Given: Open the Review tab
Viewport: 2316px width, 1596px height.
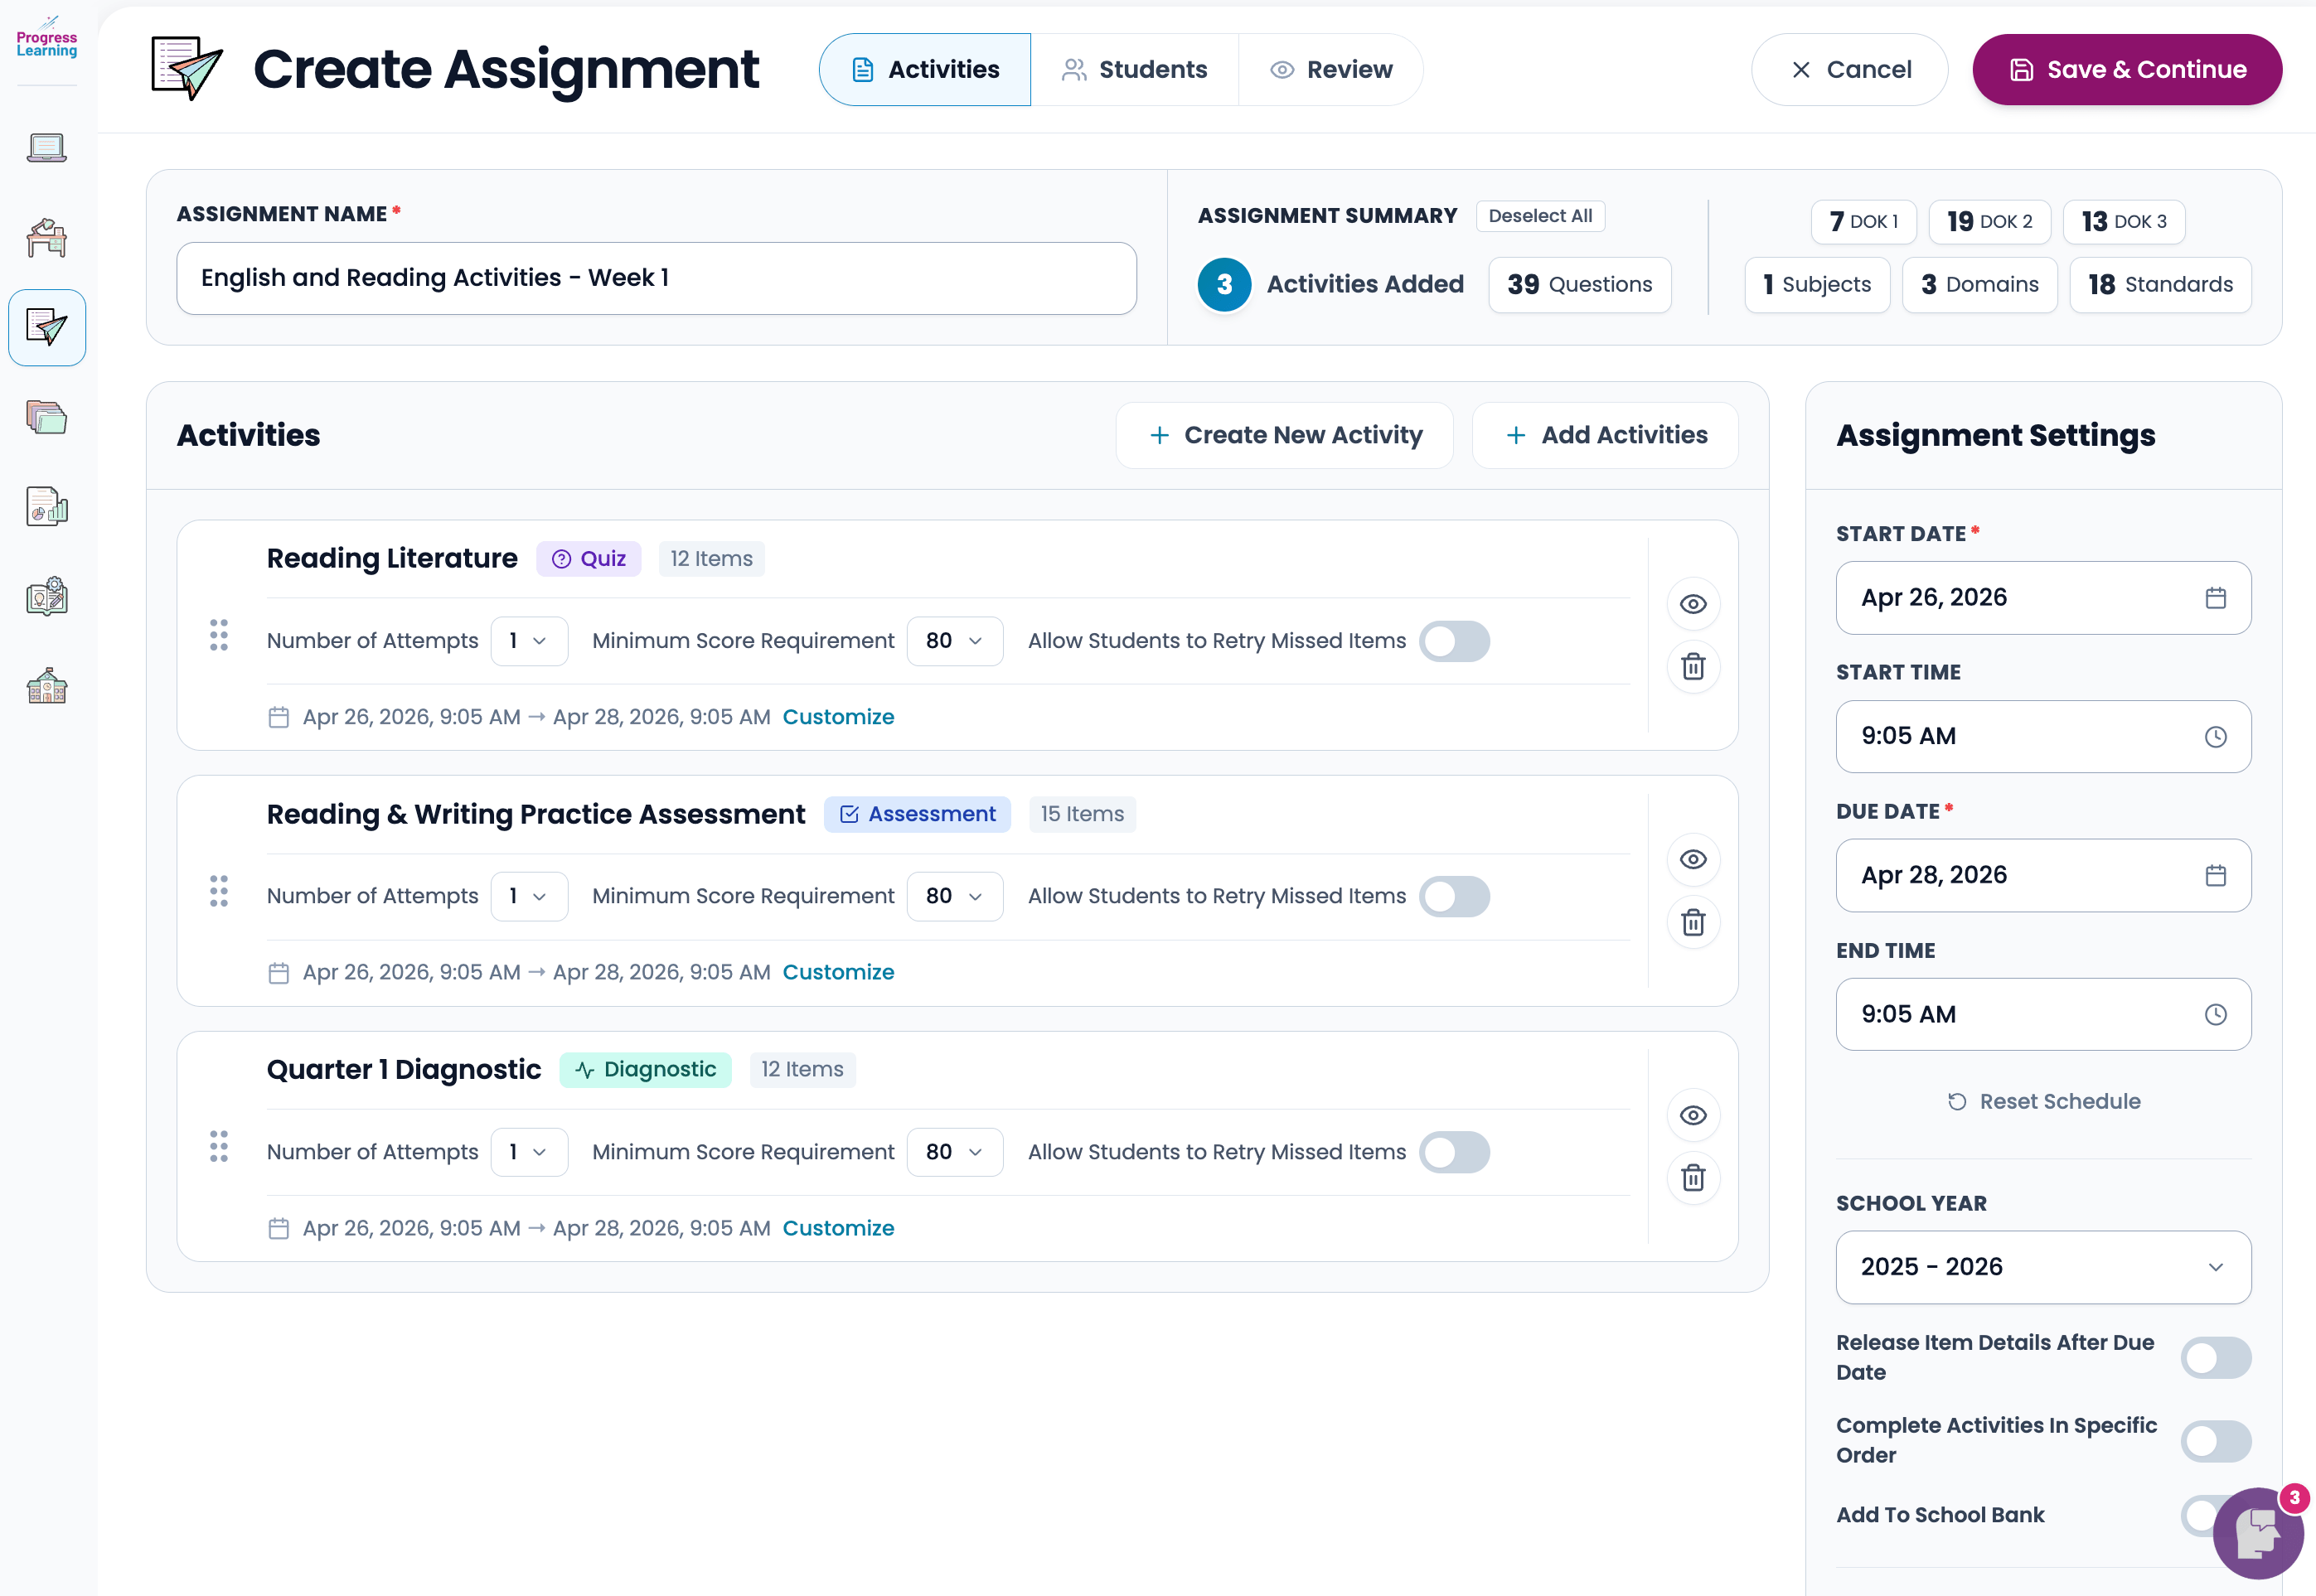Looking at the screenshot, I should 1330,69.
